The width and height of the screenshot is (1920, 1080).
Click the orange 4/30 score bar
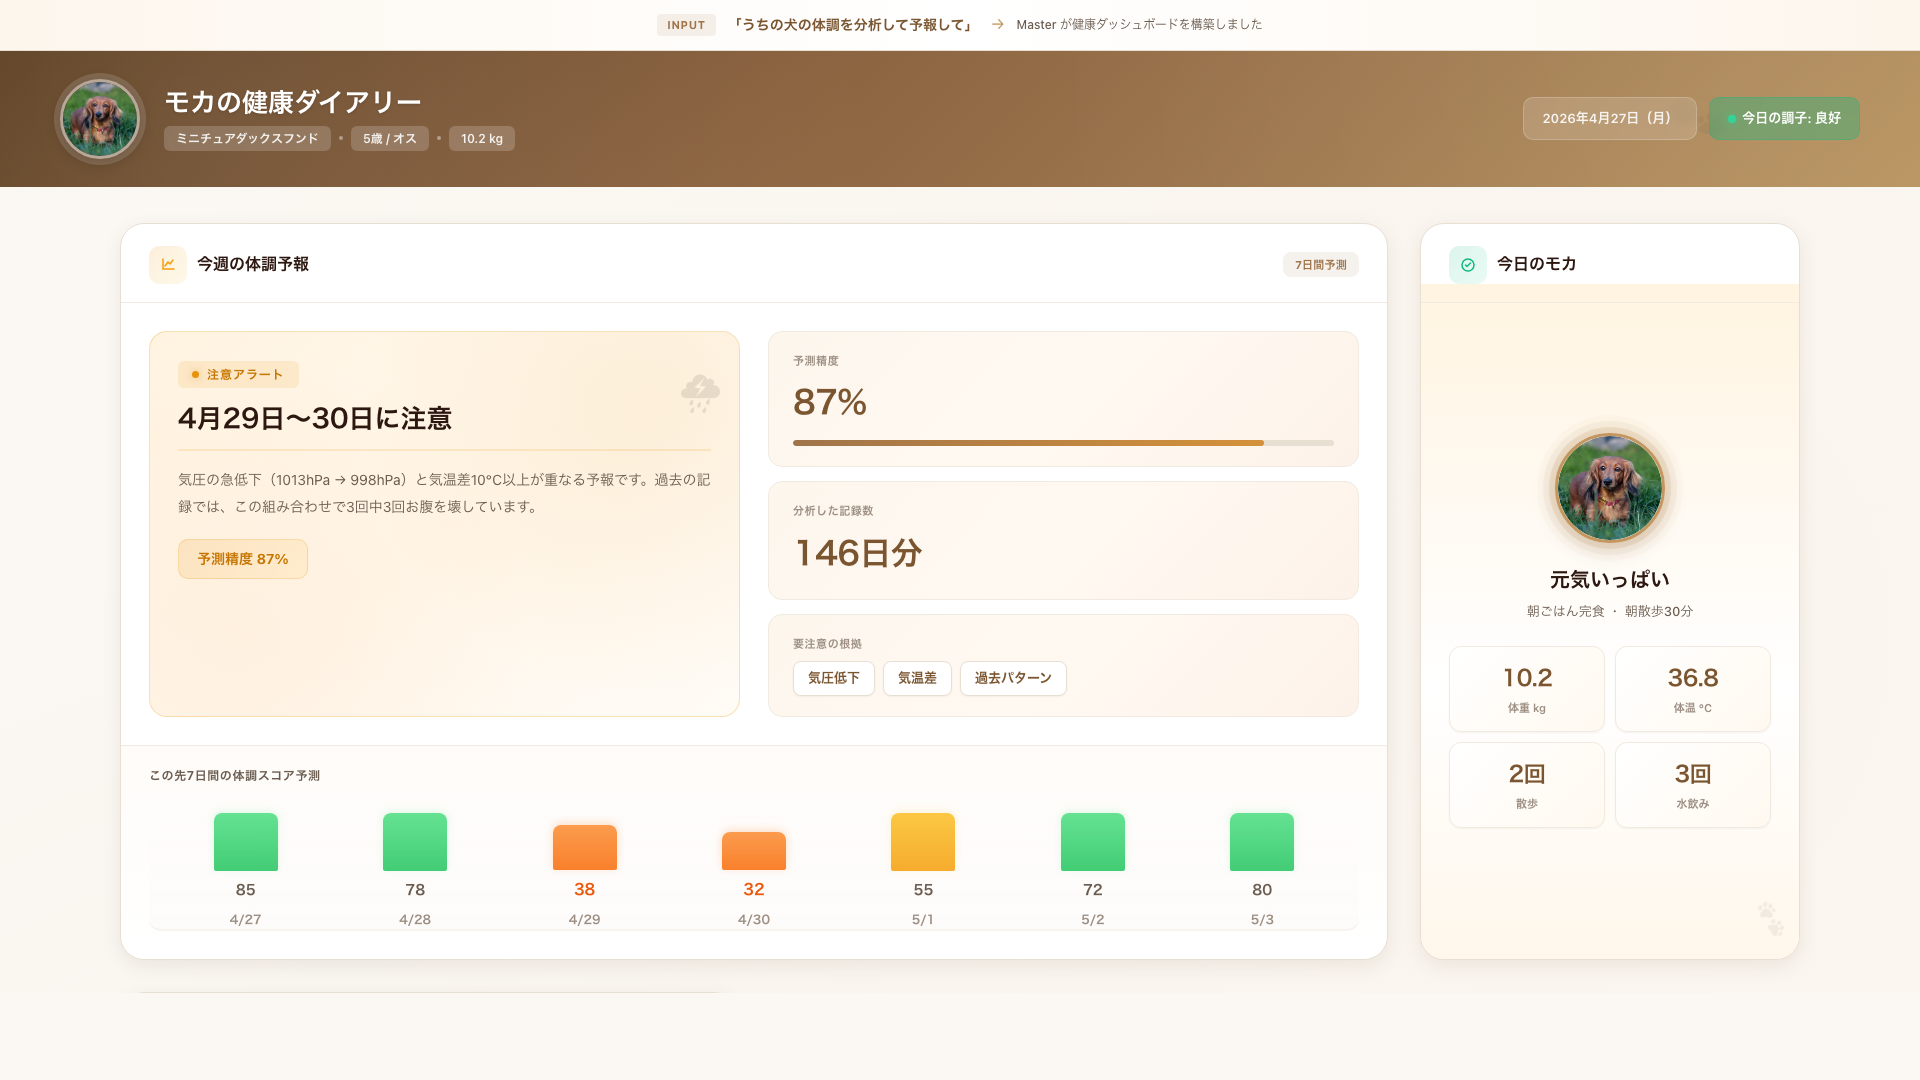point(754,851)
